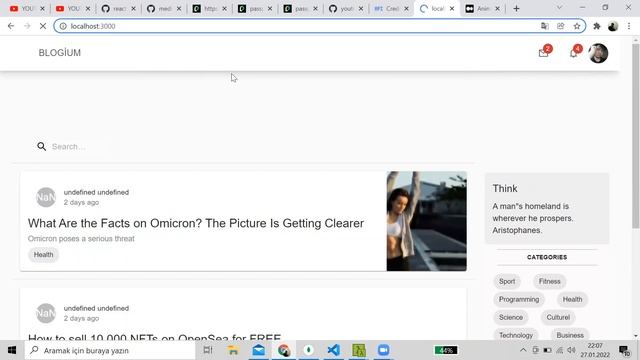Open Visual Studio Code from the taskbar
The height and width of the screenshot is (360, 640).
tap(333, 350)
